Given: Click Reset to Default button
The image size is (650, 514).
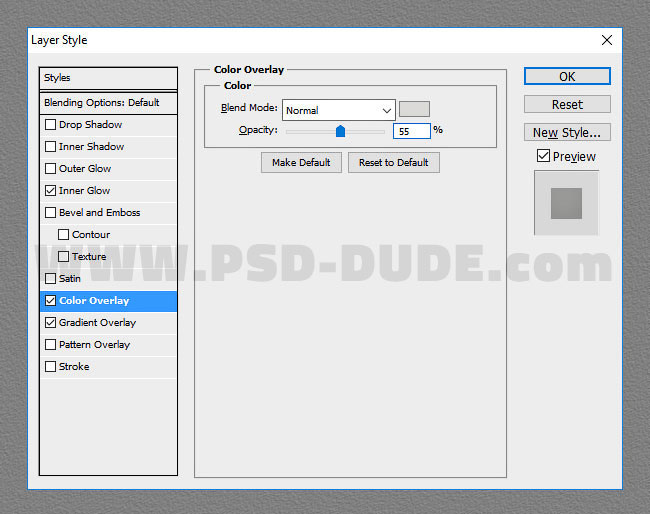Looking at the screenshot, I should [x=393, y=162].
